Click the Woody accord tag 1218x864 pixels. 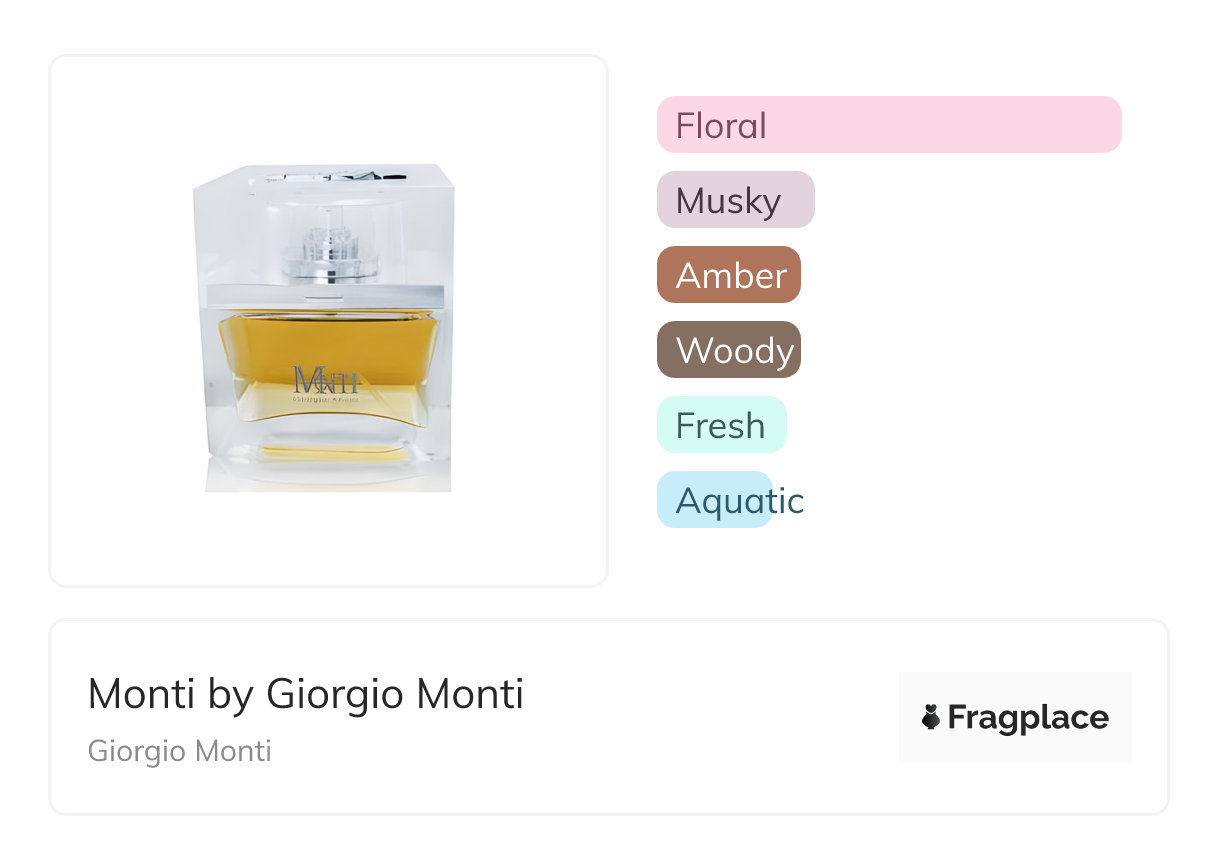click(x=728, y=350)
